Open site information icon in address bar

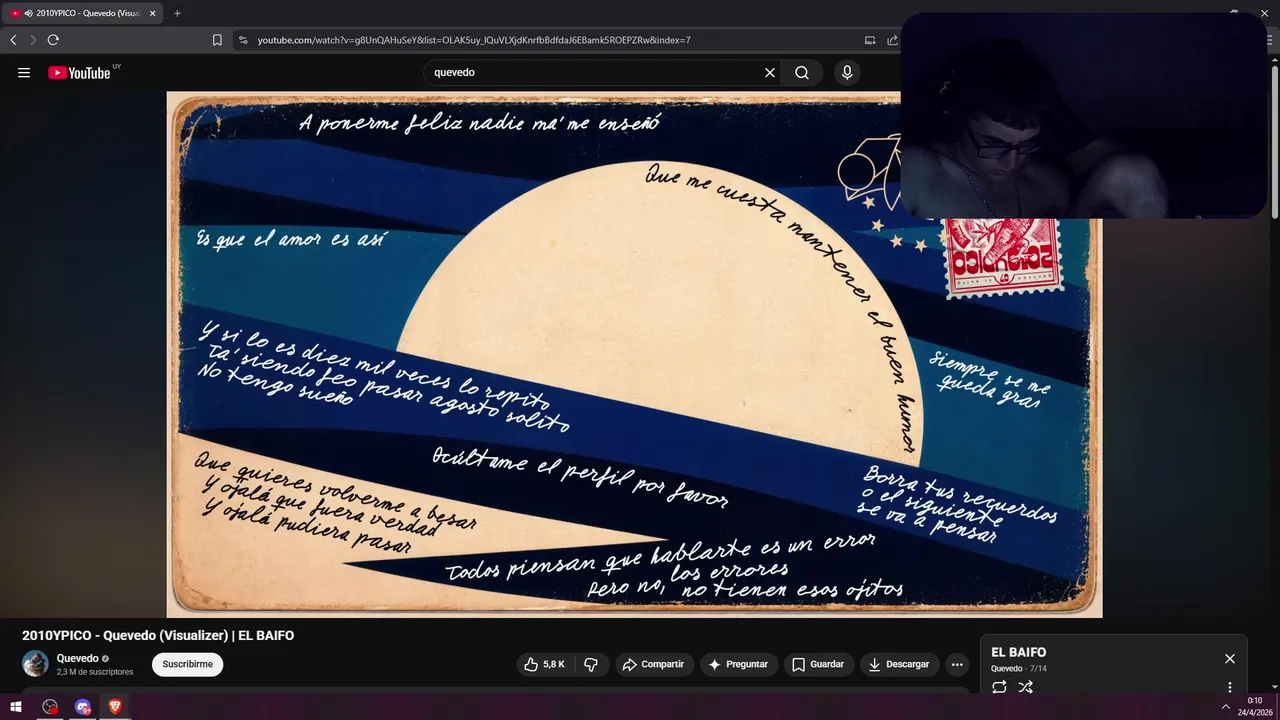point(242,40)
